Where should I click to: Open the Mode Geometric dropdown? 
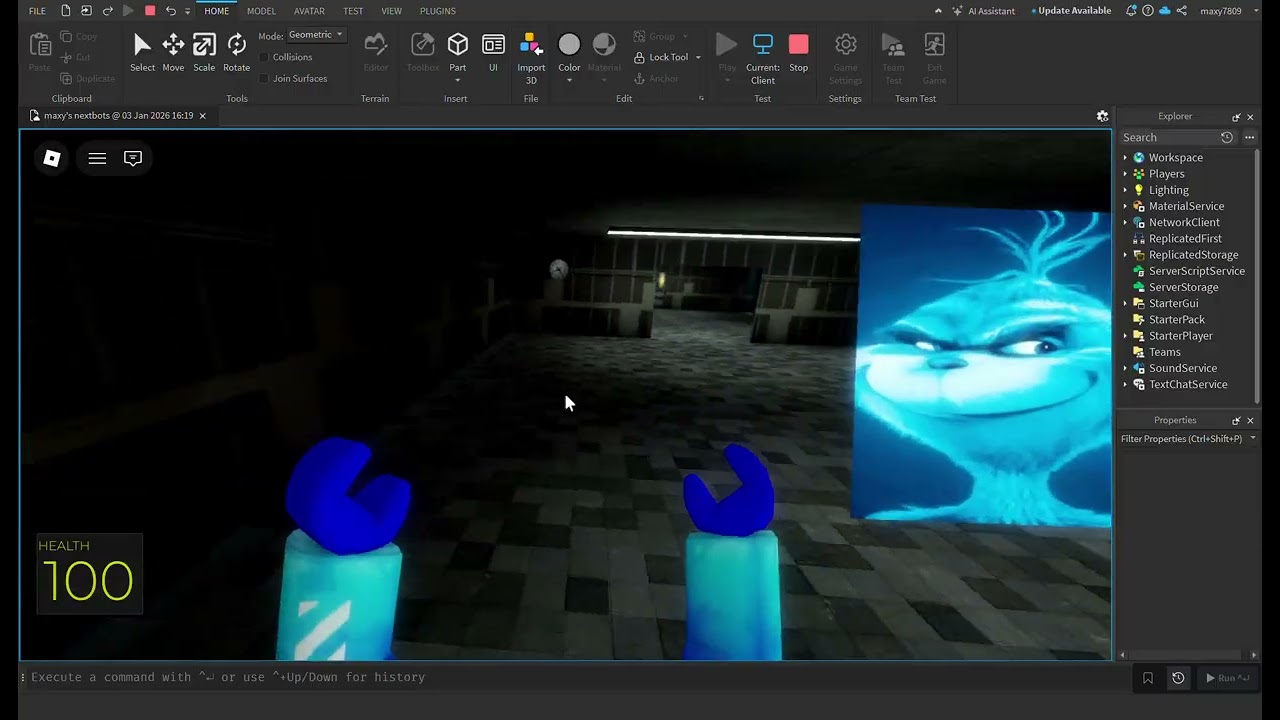[315, 35]
